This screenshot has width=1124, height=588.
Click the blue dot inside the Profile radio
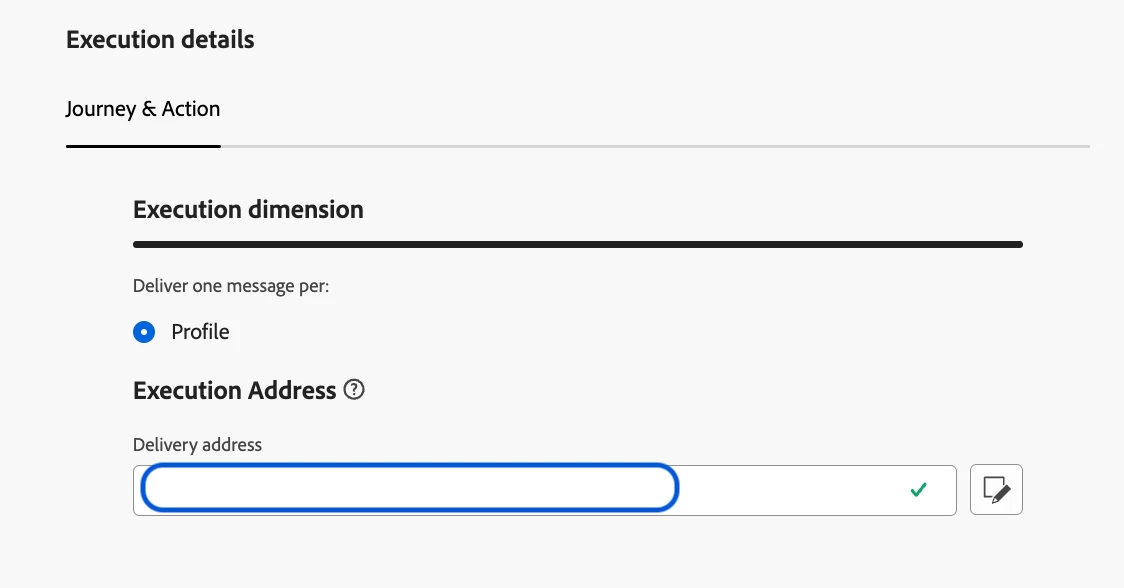click(x=144, y=332)
